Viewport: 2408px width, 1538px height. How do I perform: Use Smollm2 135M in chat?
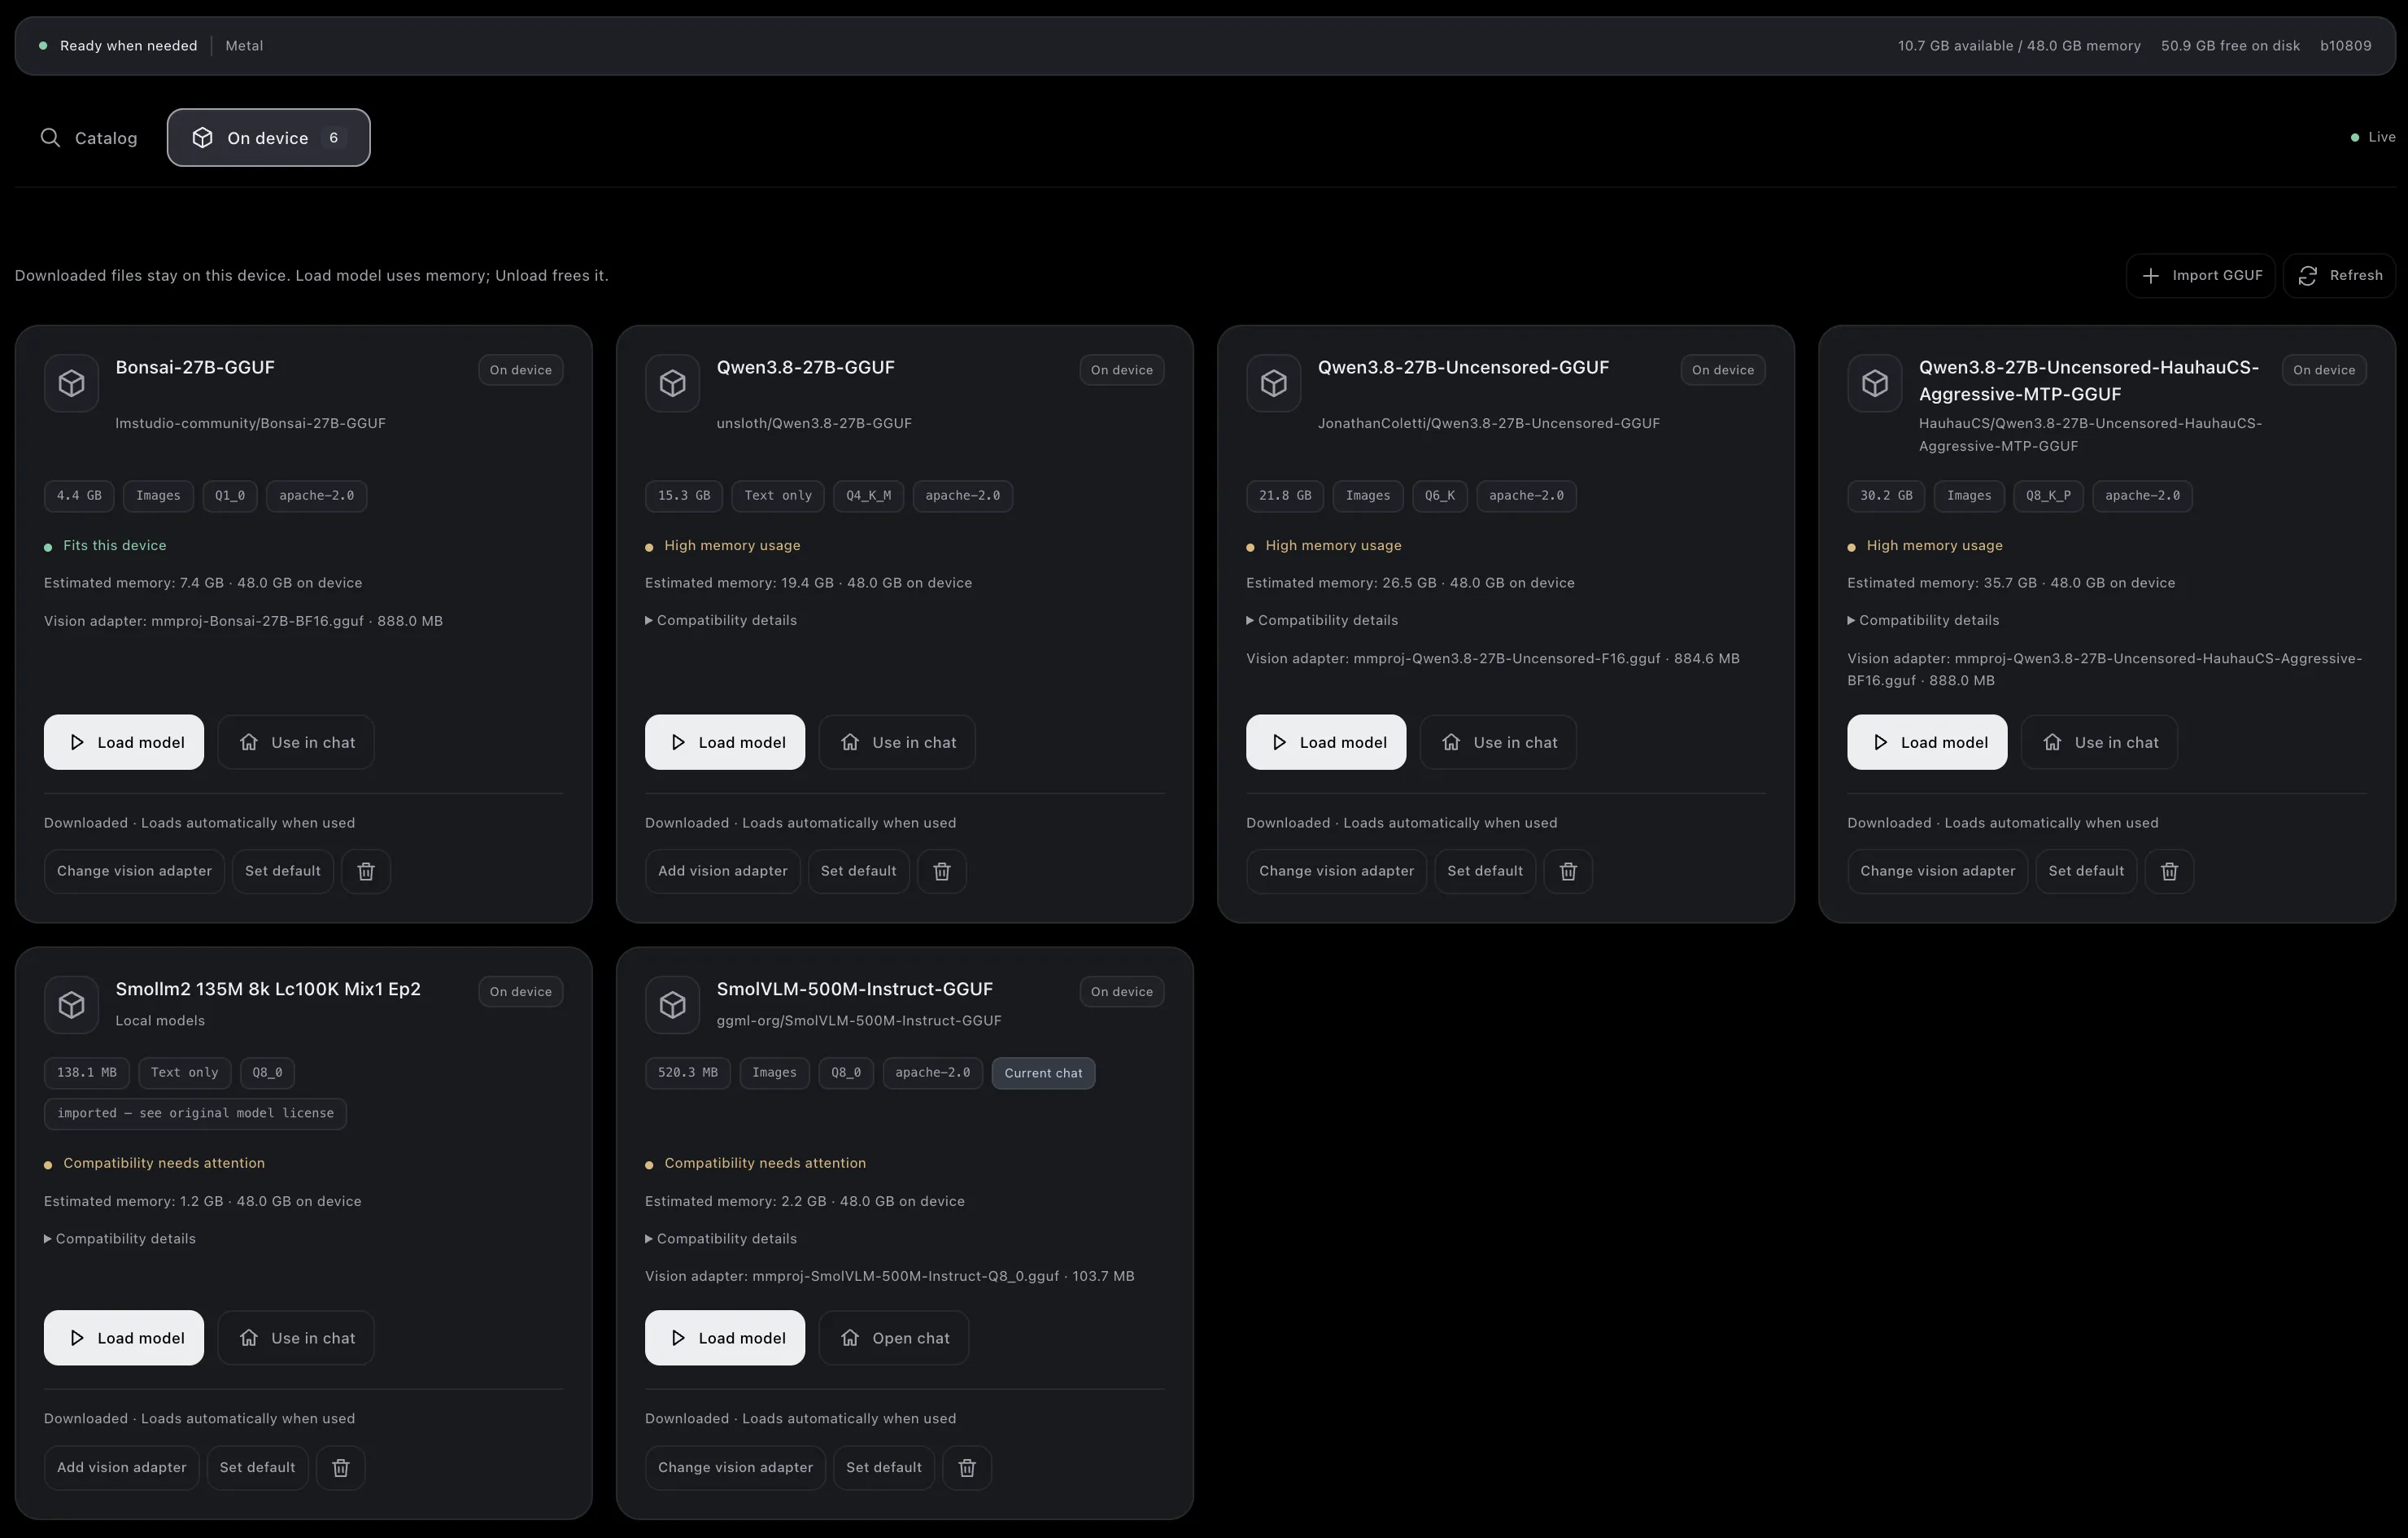(x=296, y=1338)
